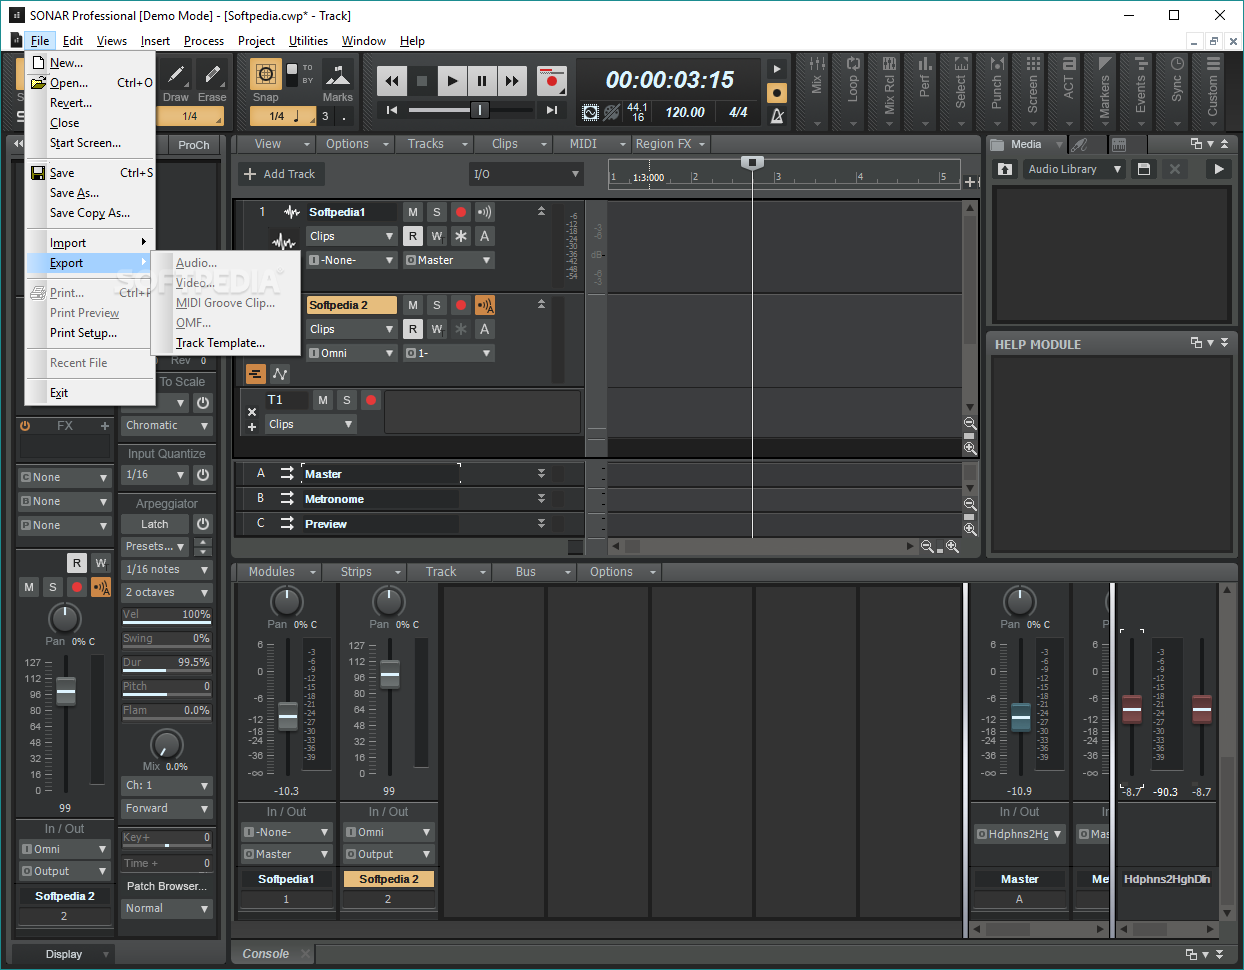Toggle Read automation on Softpedia1
The width and height of the screenshot is (1244, 970).
pyautogui.click(x=413, y=236)
